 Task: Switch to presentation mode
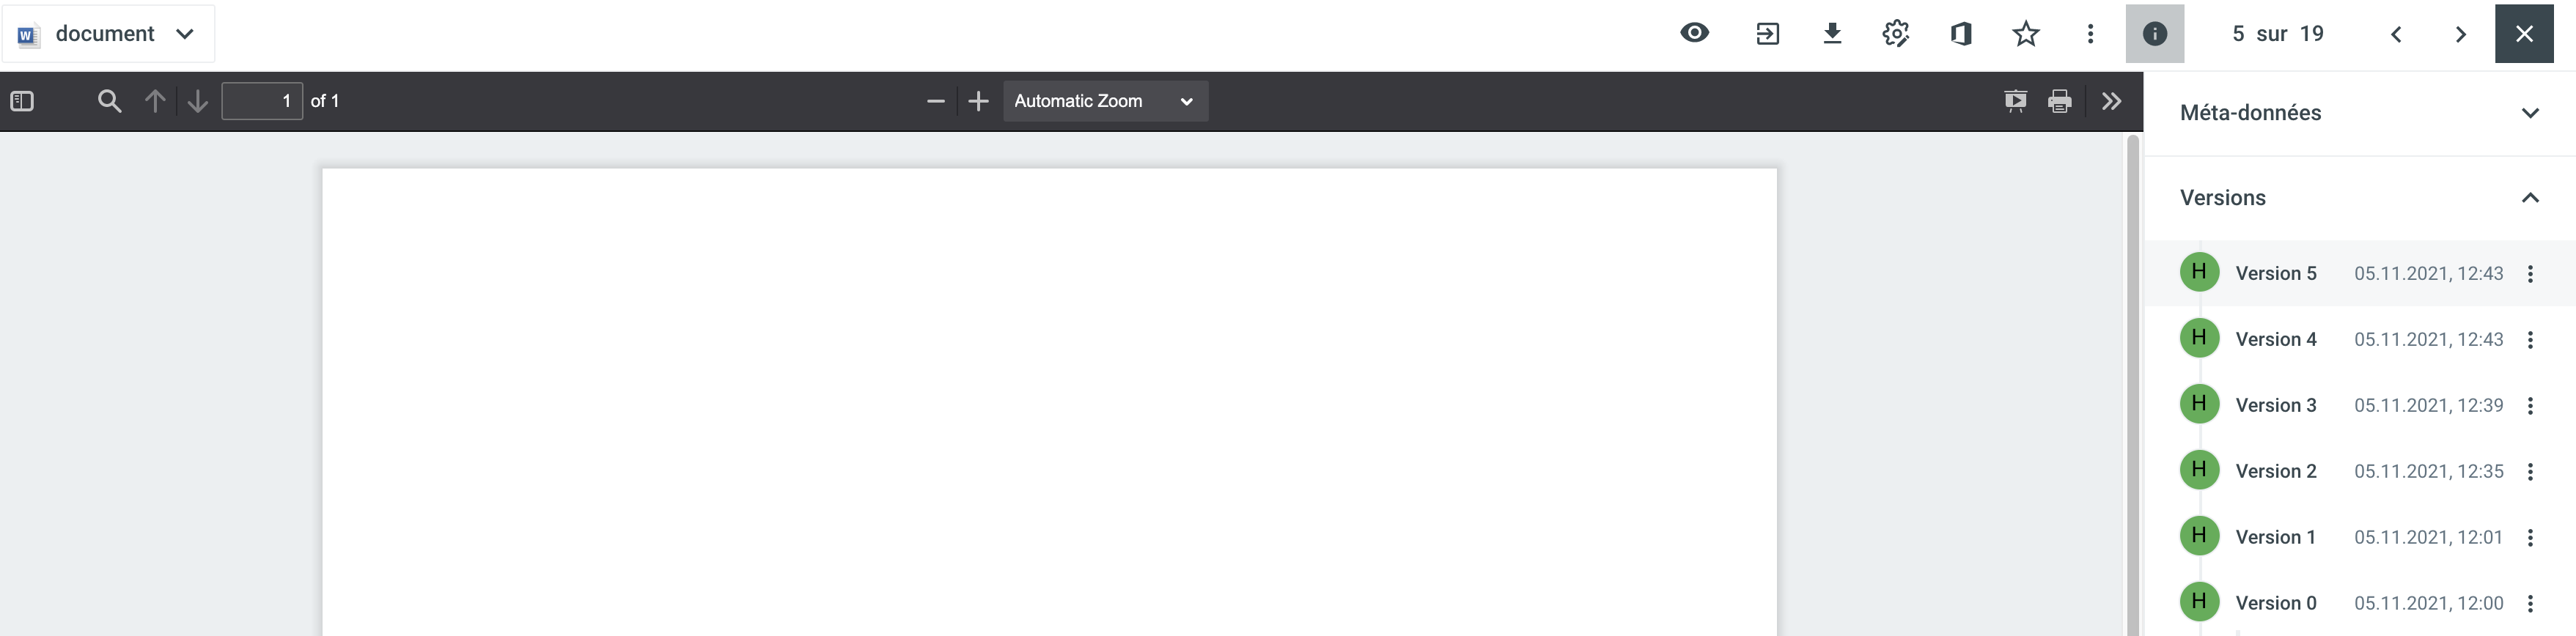coord(2016,101)
